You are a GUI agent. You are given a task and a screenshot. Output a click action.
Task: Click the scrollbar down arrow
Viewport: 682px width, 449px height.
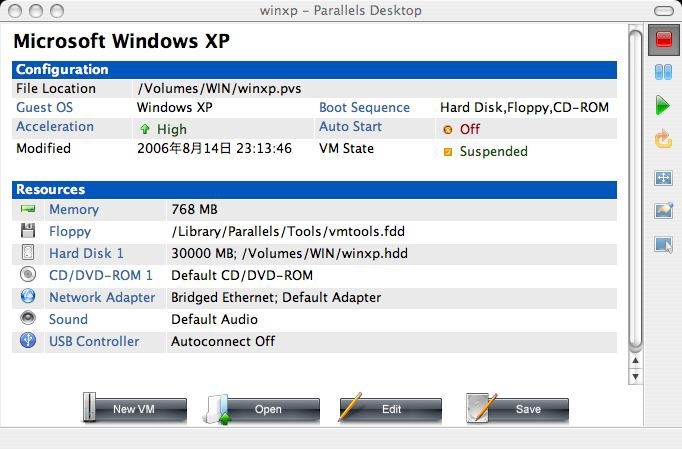click(x=635, y=377)
